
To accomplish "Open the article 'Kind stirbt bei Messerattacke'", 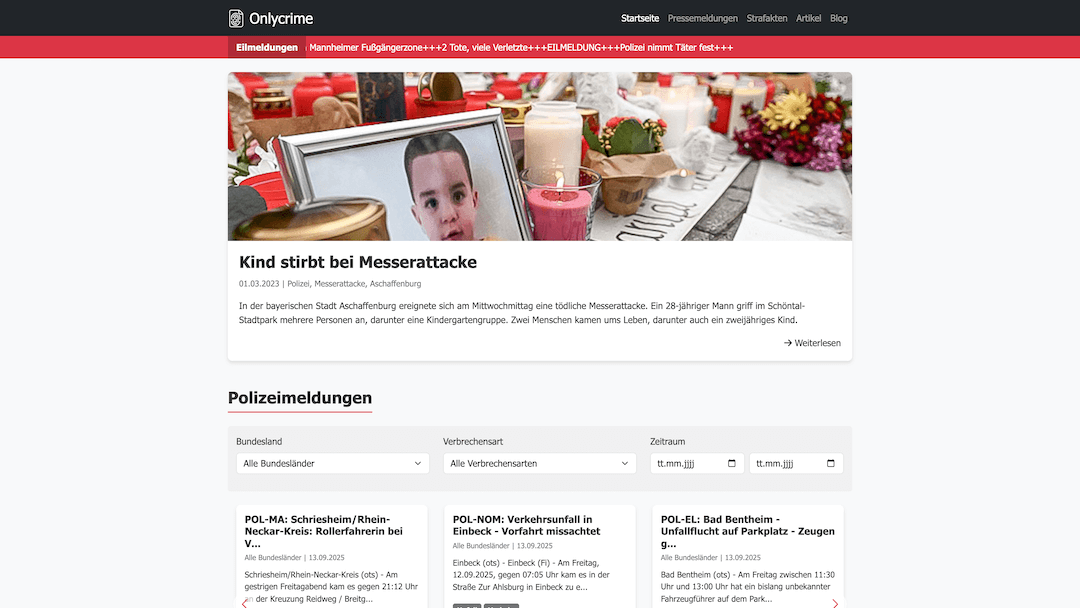I will [x=357, y=262].
